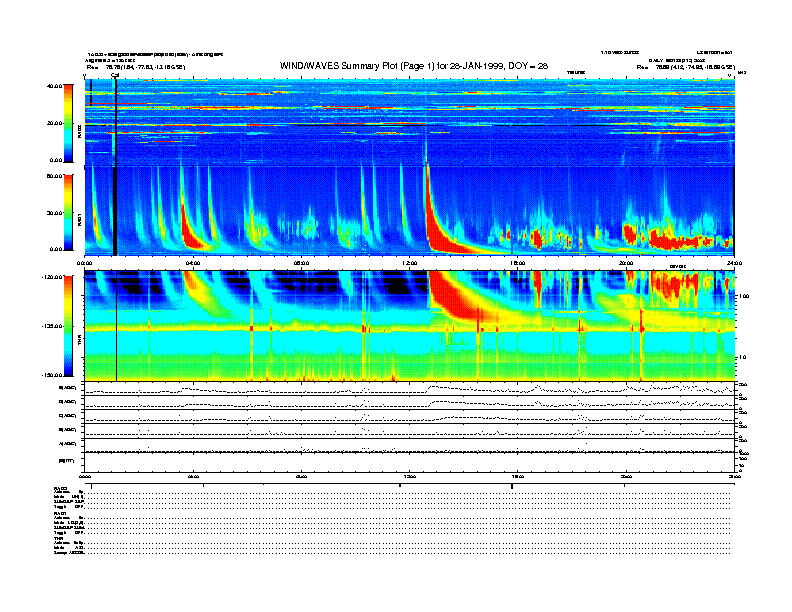Click the 00:00 label under RAD1 panel
The width and height of the screenshot is (792, 612).
point(85,263)
